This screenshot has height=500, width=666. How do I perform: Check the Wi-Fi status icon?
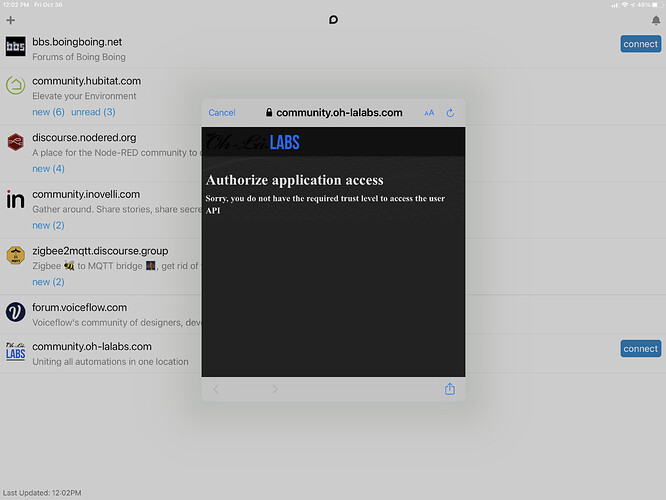click(625, 5)
